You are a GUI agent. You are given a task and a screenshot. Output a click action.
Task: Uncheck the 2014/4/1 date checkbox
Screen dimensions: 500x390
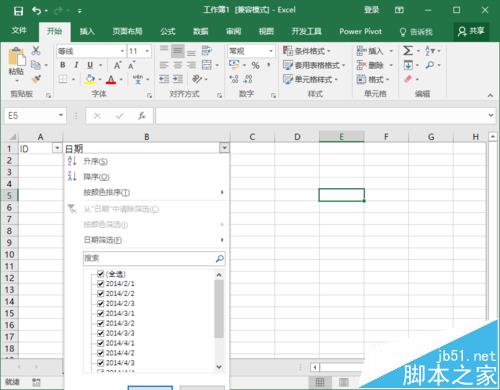pos(100,343)
